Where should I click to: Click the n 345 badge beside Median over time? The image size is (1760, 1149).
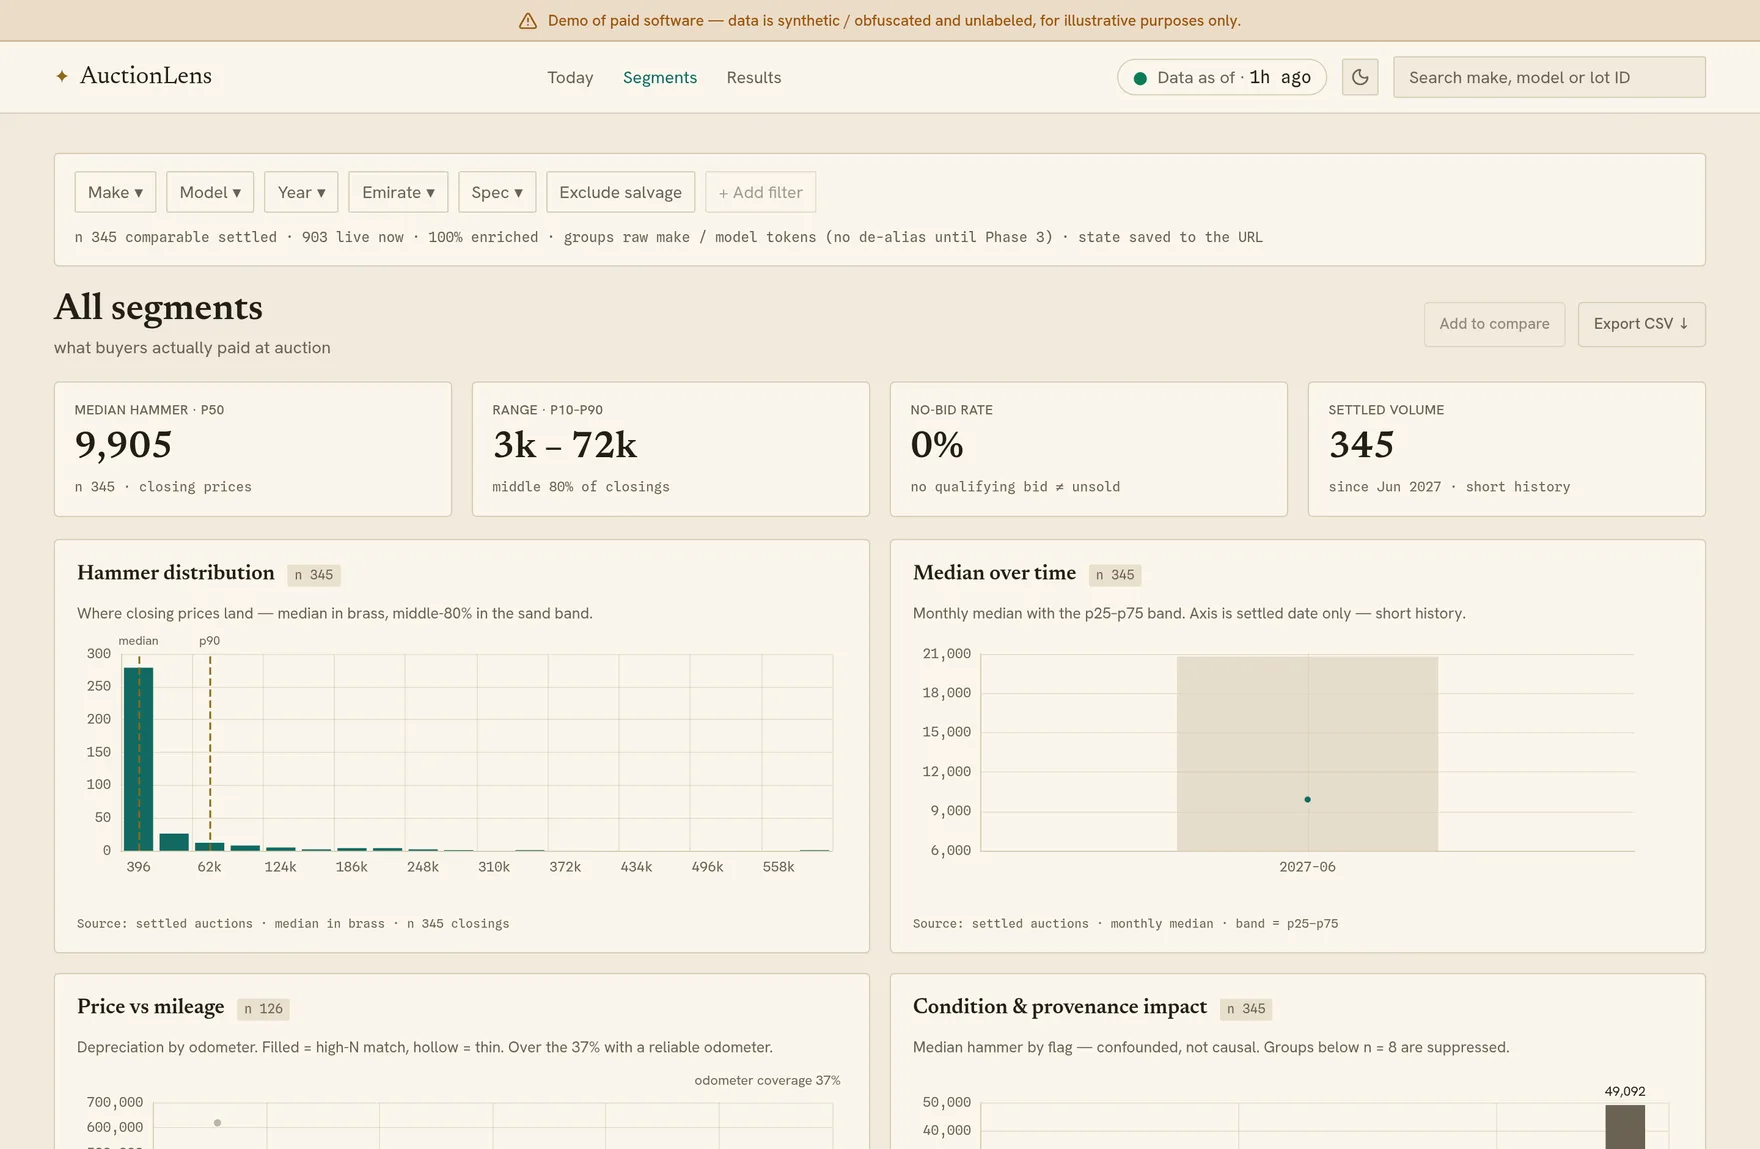tap(1115, 575)
